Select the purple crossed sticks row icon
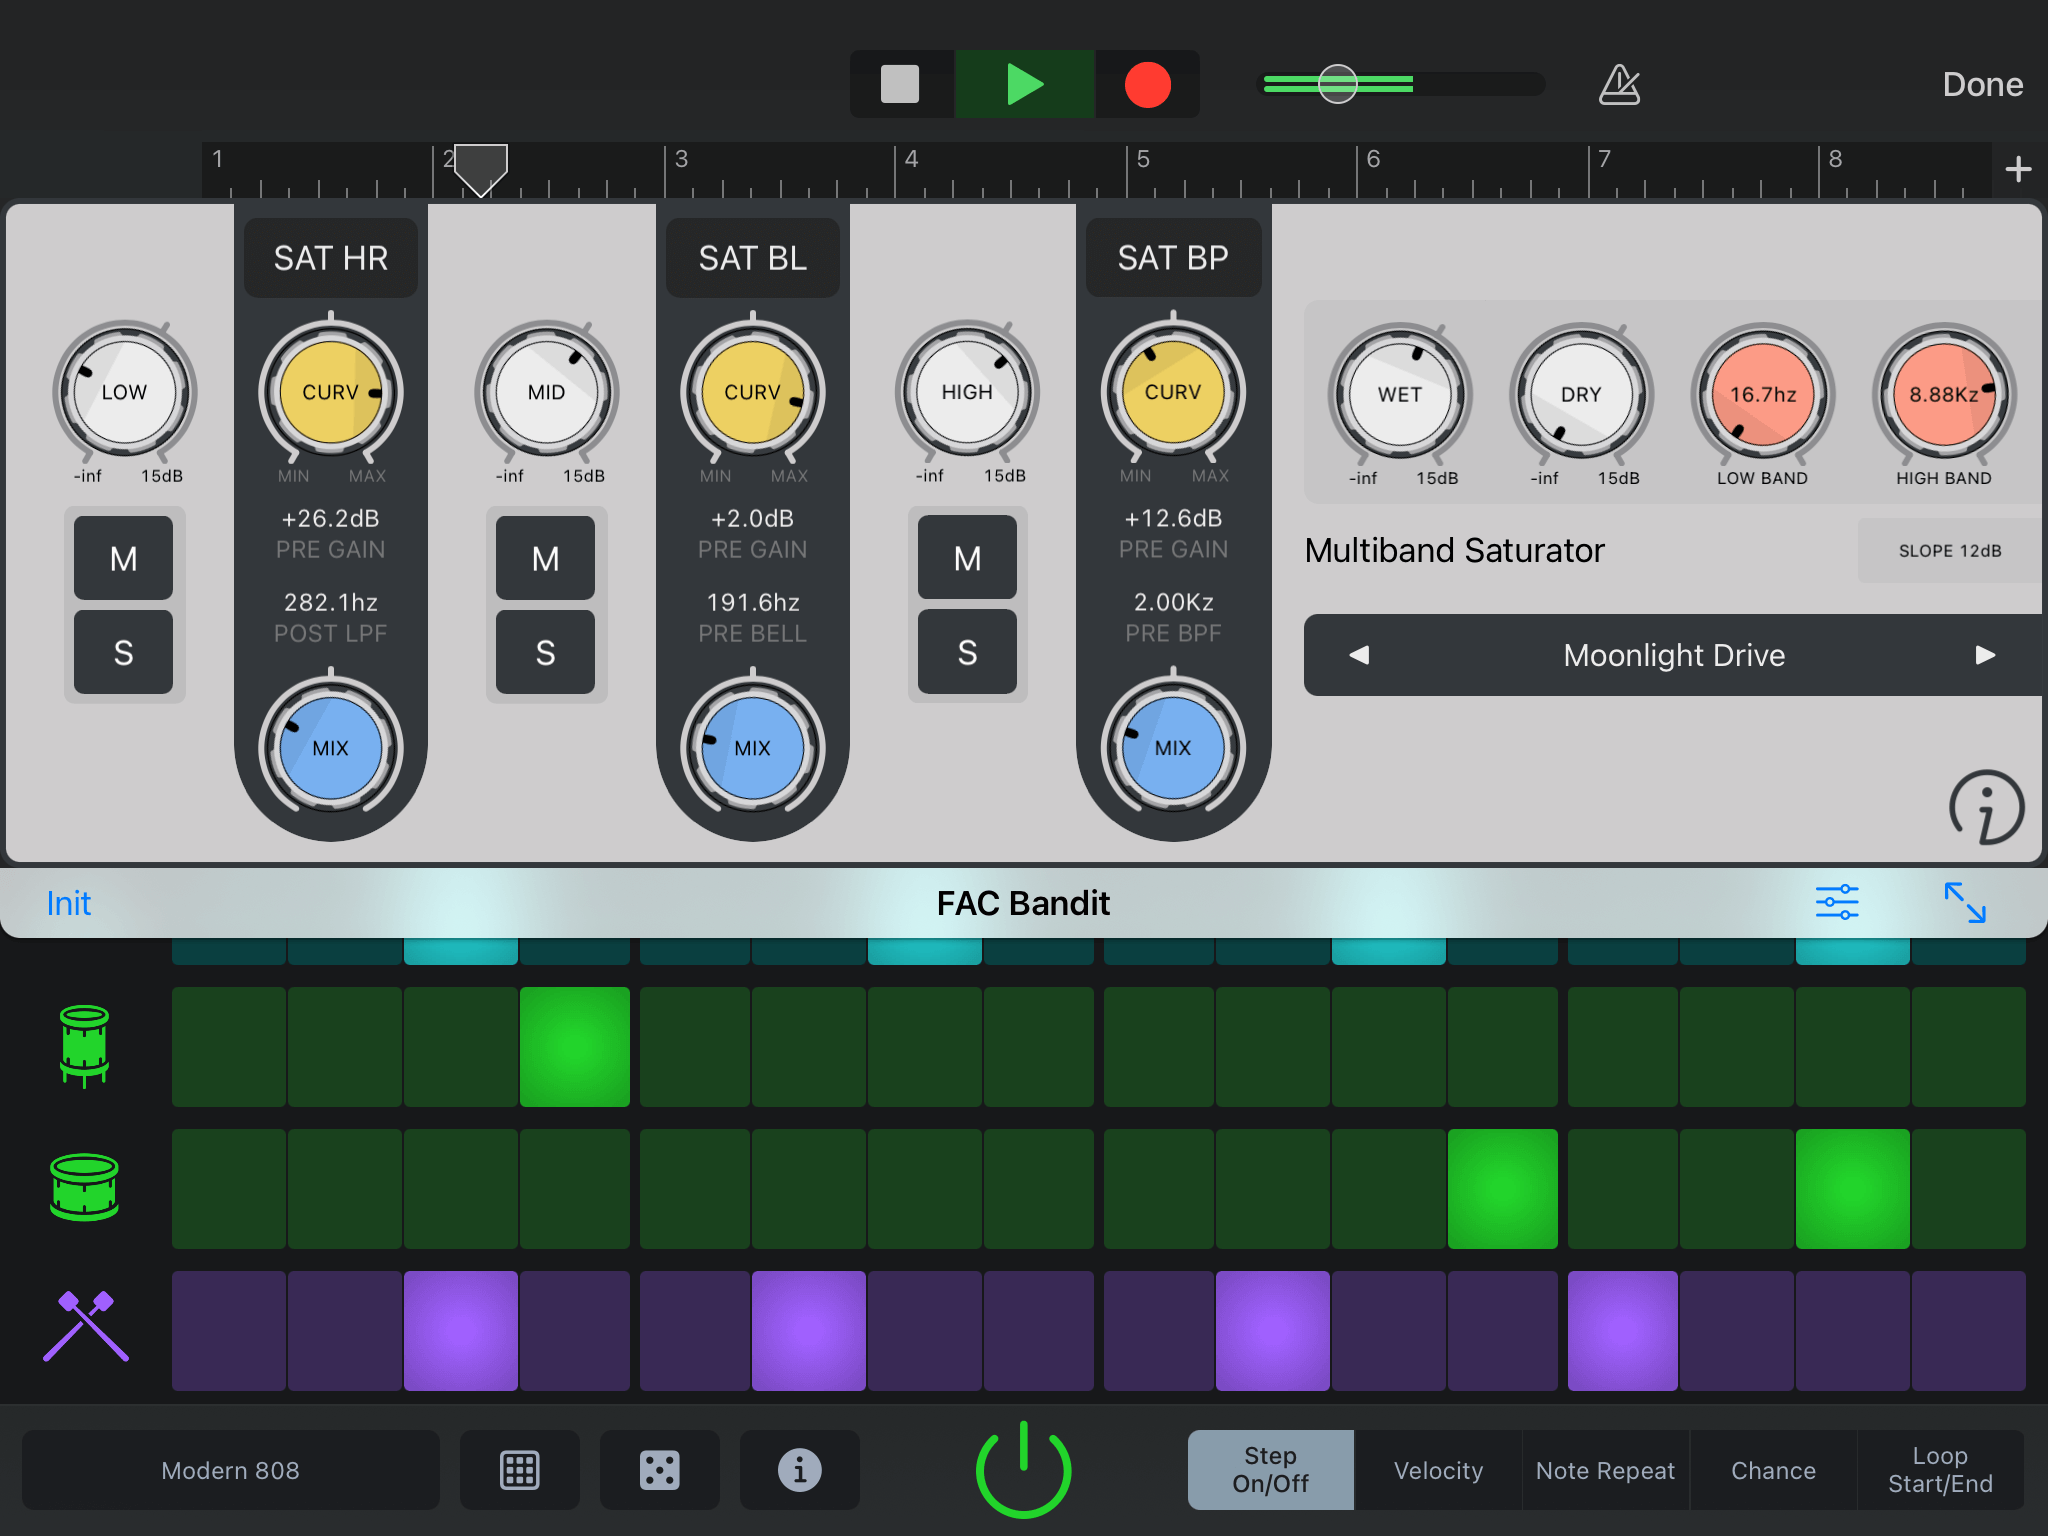This screenshot has height=1536, width=2048. click(x=86, y=1327)
